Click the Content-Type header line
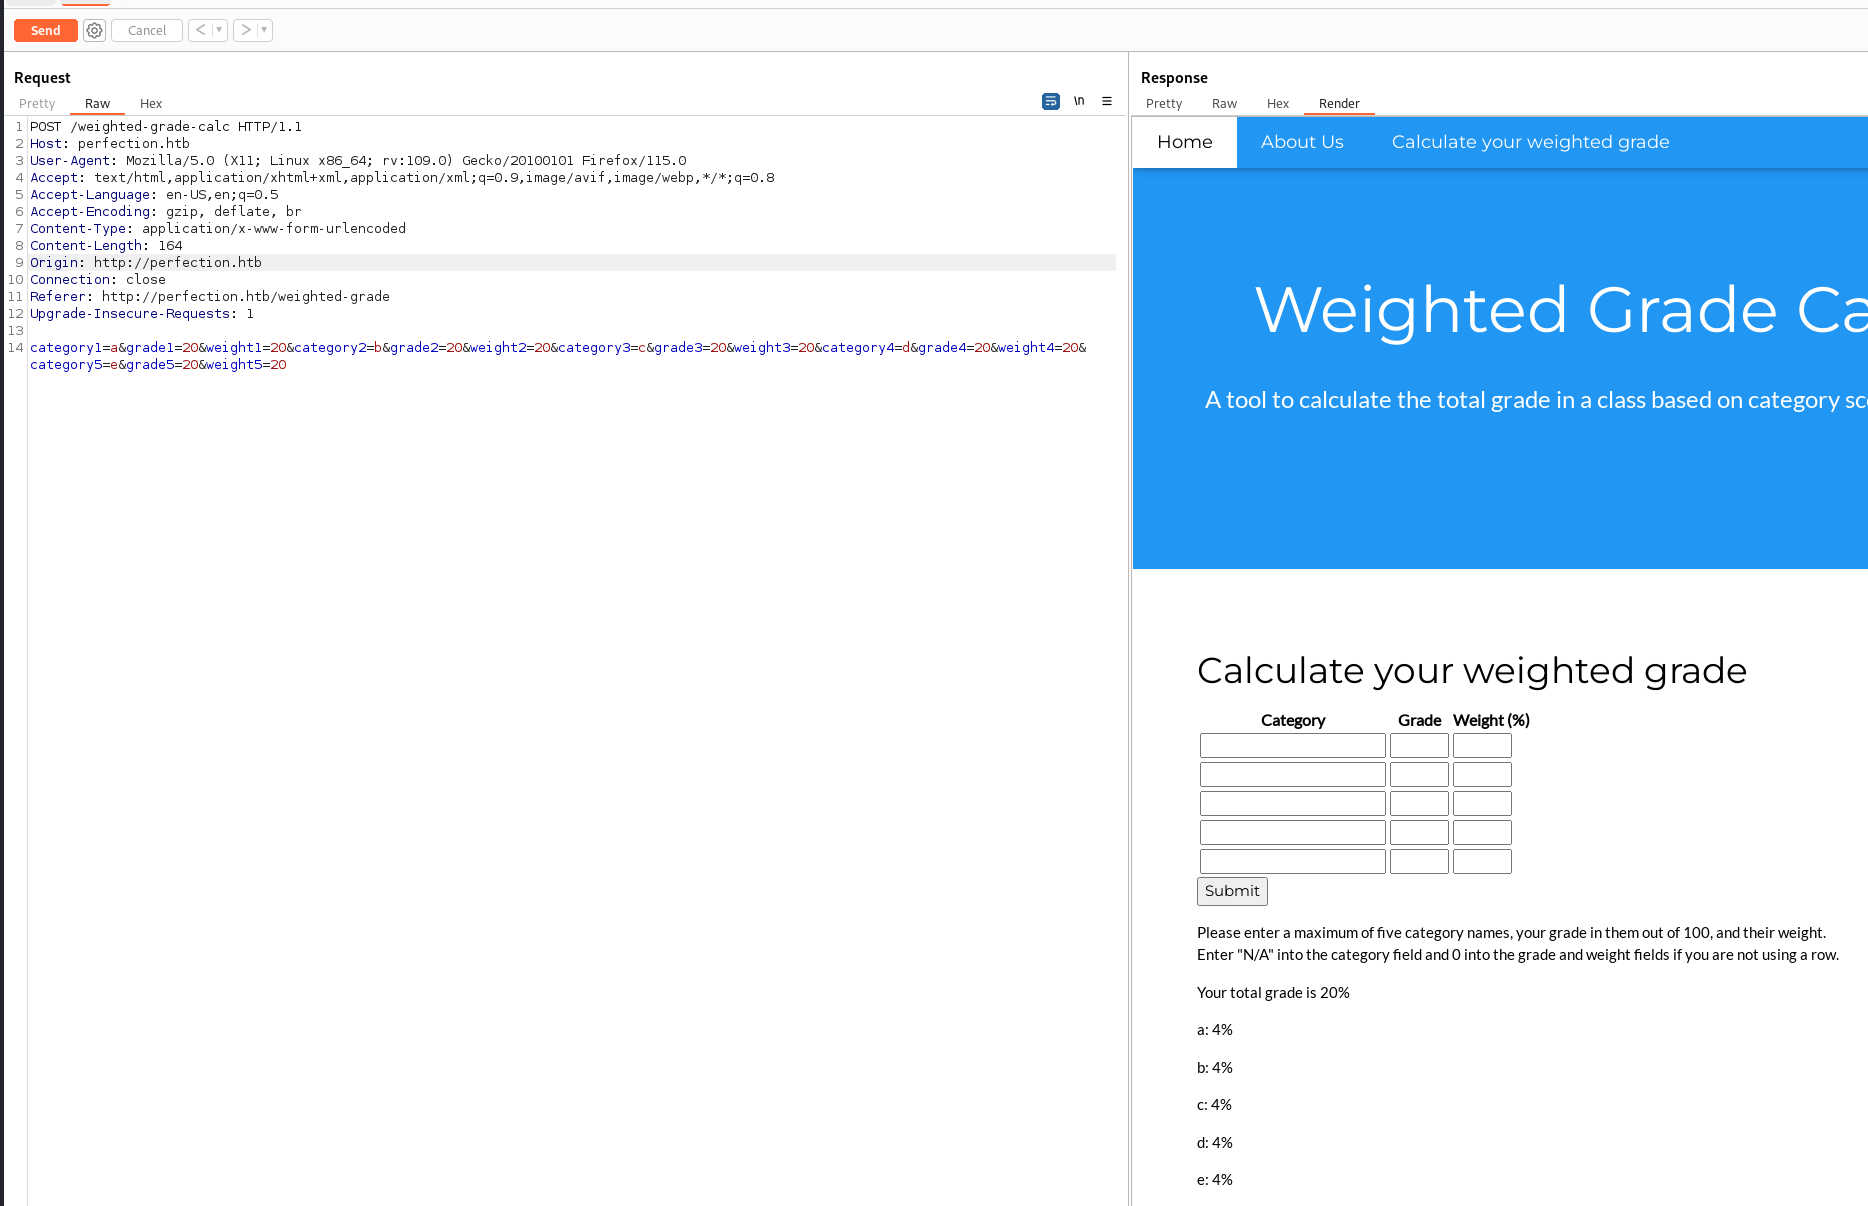 [218, 229]
